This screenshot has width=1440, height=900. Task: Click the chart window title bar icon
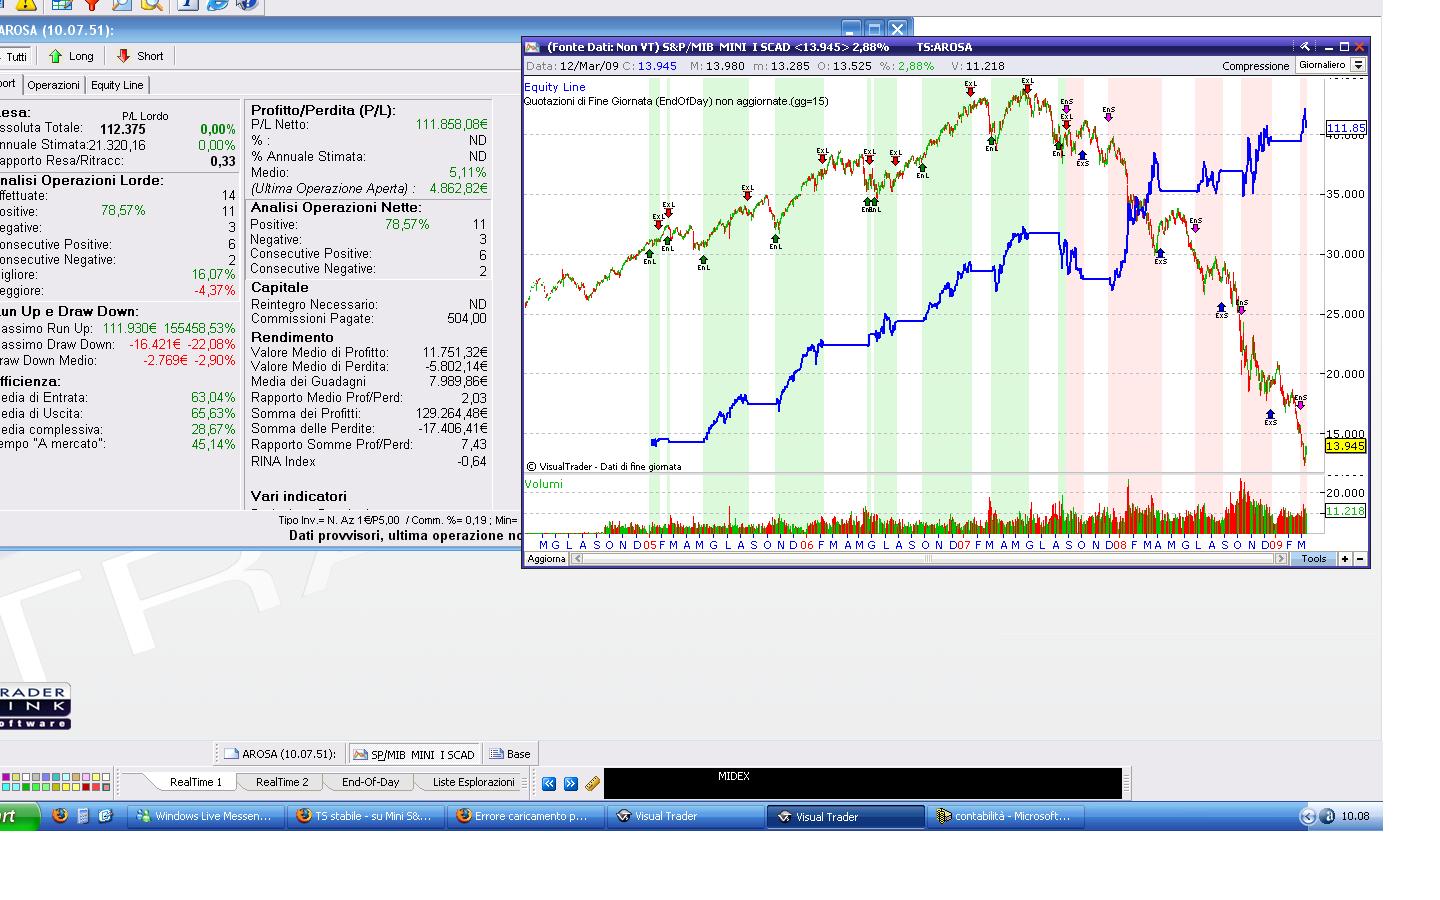tap(533, 47)
